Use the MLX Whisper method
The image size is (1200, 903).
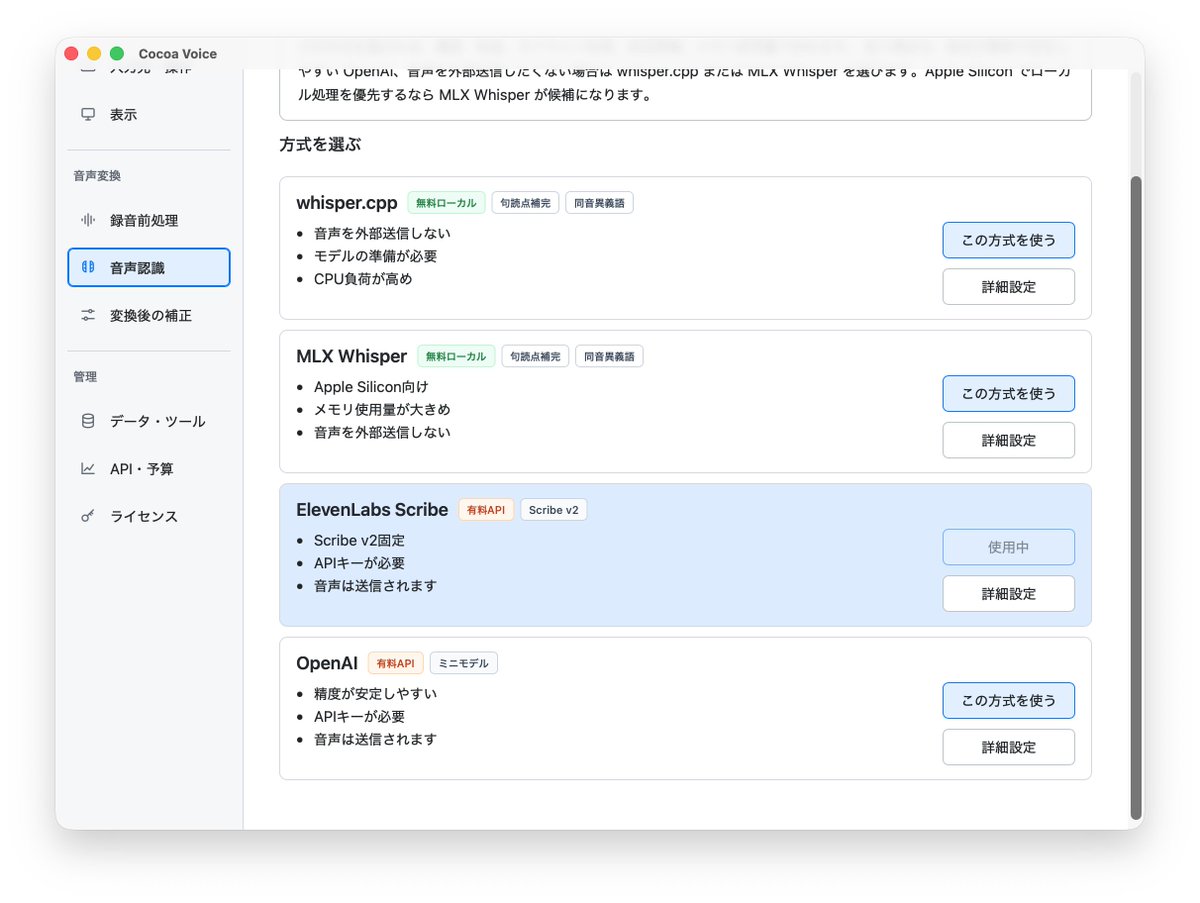(1008, 393)
